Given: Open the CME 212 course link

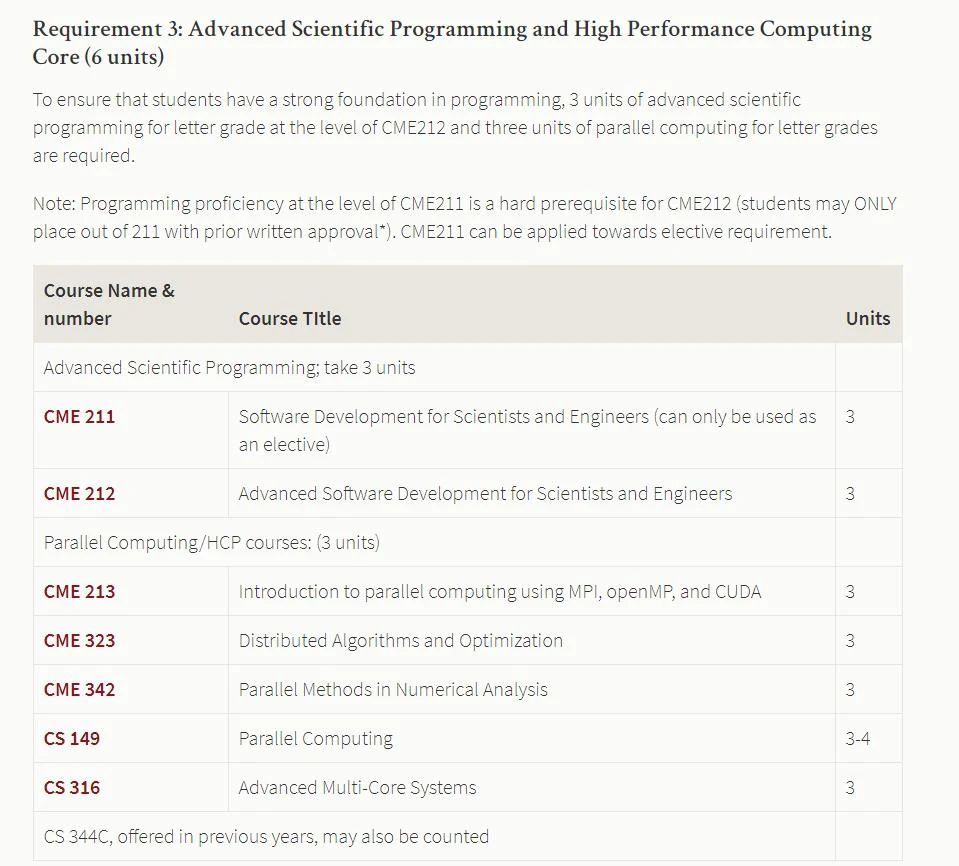Looking at the screenshot, I should point(80,494).
